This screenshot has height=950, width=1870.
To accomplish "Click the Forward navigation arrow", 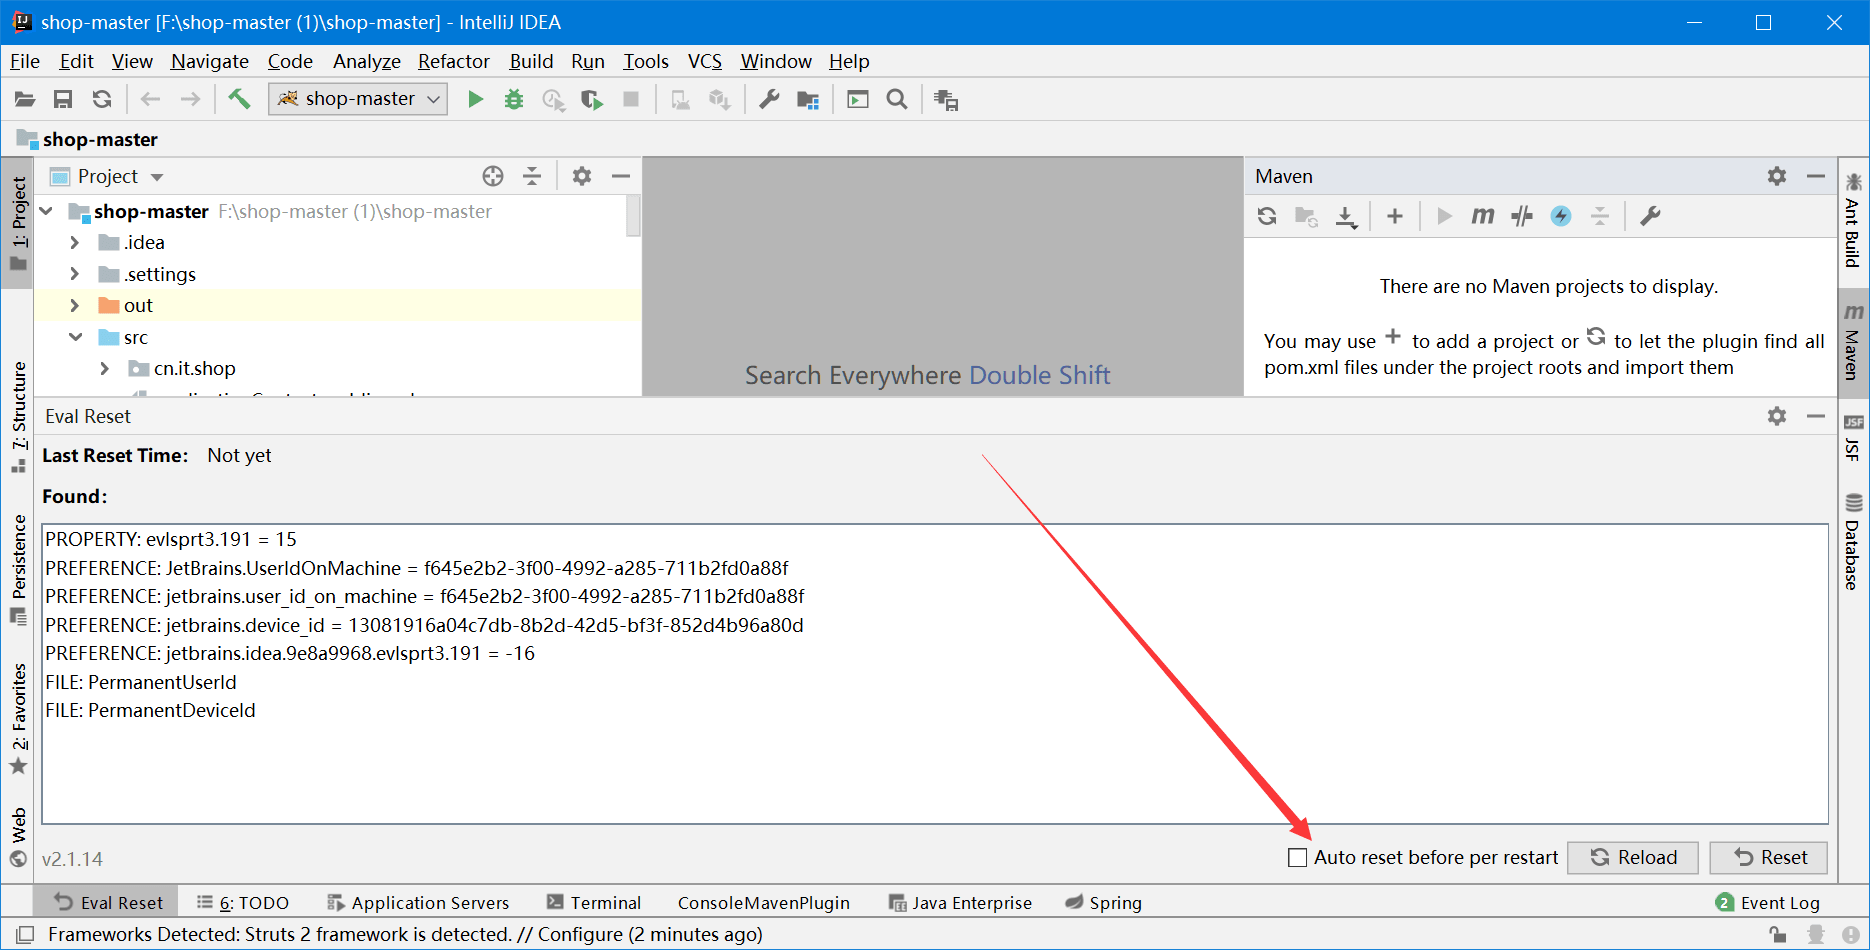I will pyautogui.click(x=190, y=99).
